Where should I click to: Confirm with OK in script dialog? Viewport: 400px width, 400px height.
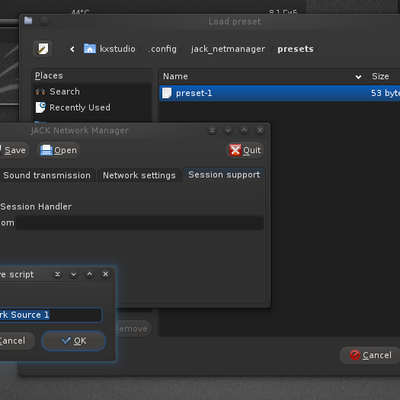[74, 341]
